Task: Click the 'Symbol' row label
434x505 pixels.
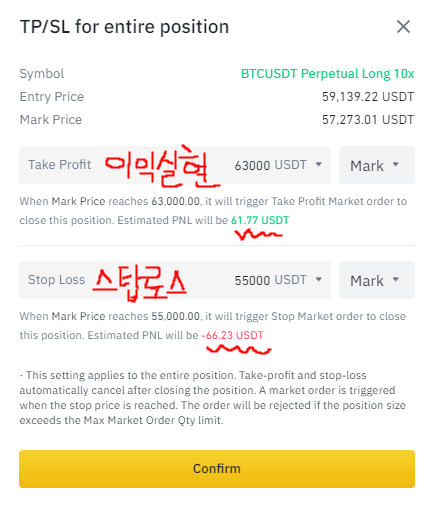Action: coord(42,74)
